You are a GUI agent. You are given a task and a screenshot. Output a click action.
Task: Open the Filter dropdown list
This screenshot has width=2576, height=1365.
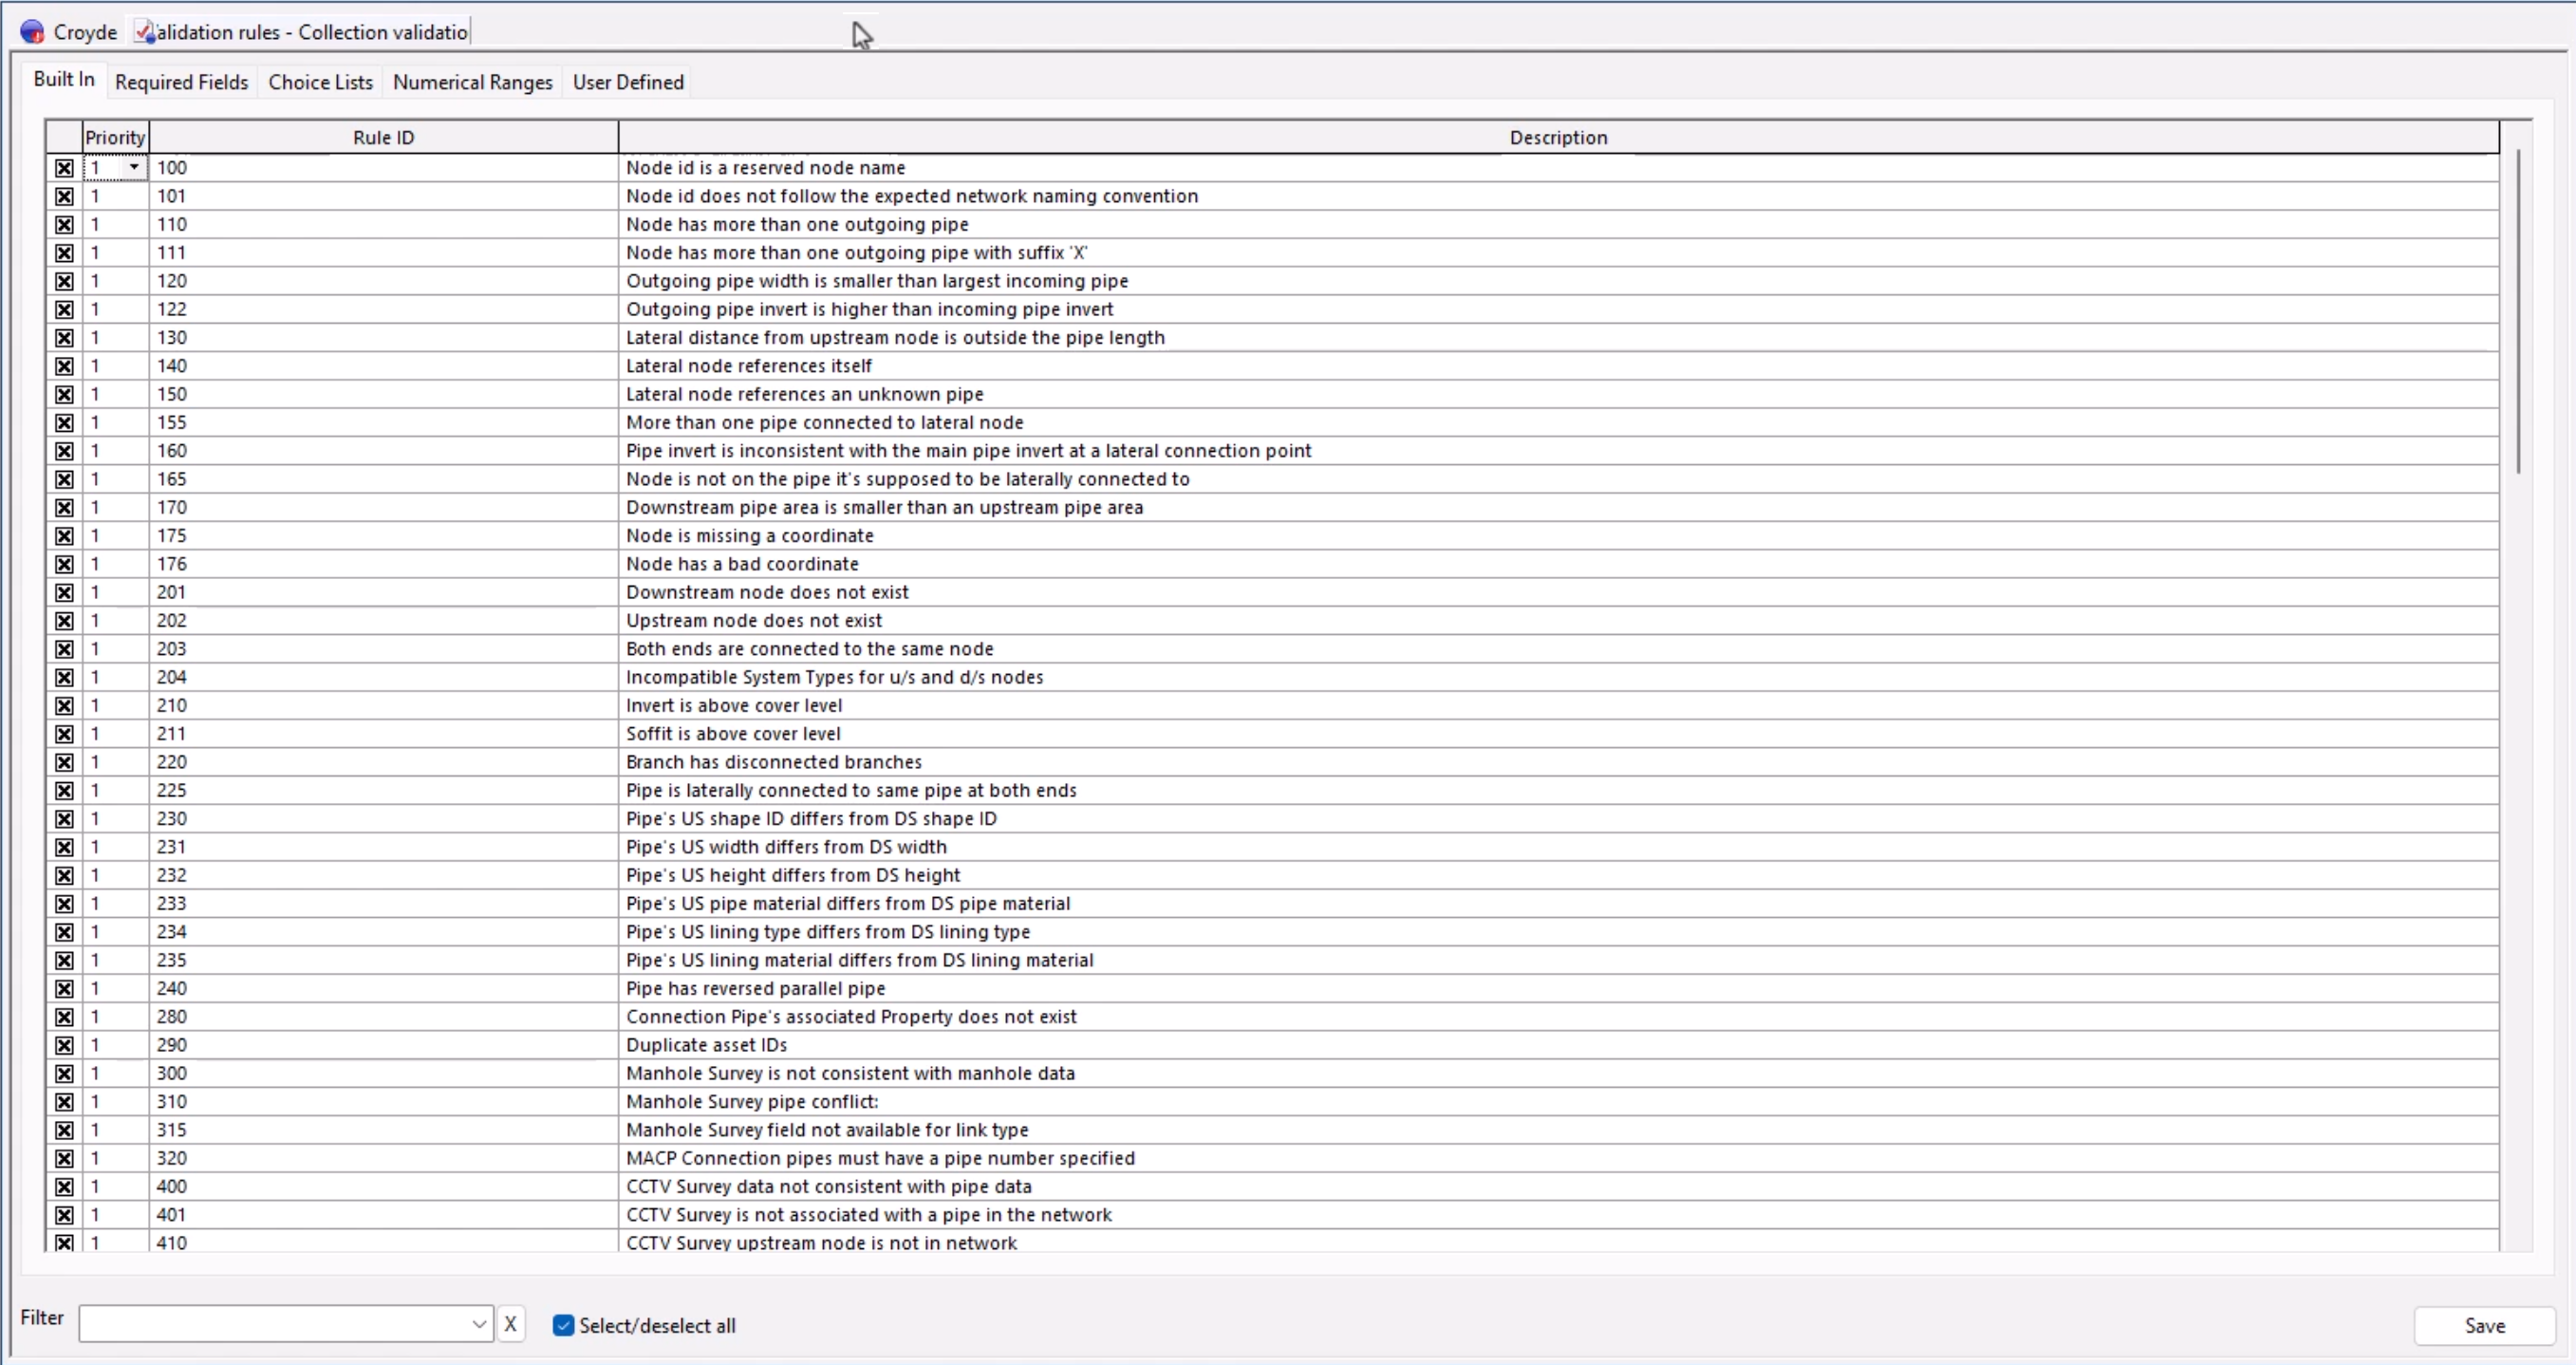(x=480, y=1323)
